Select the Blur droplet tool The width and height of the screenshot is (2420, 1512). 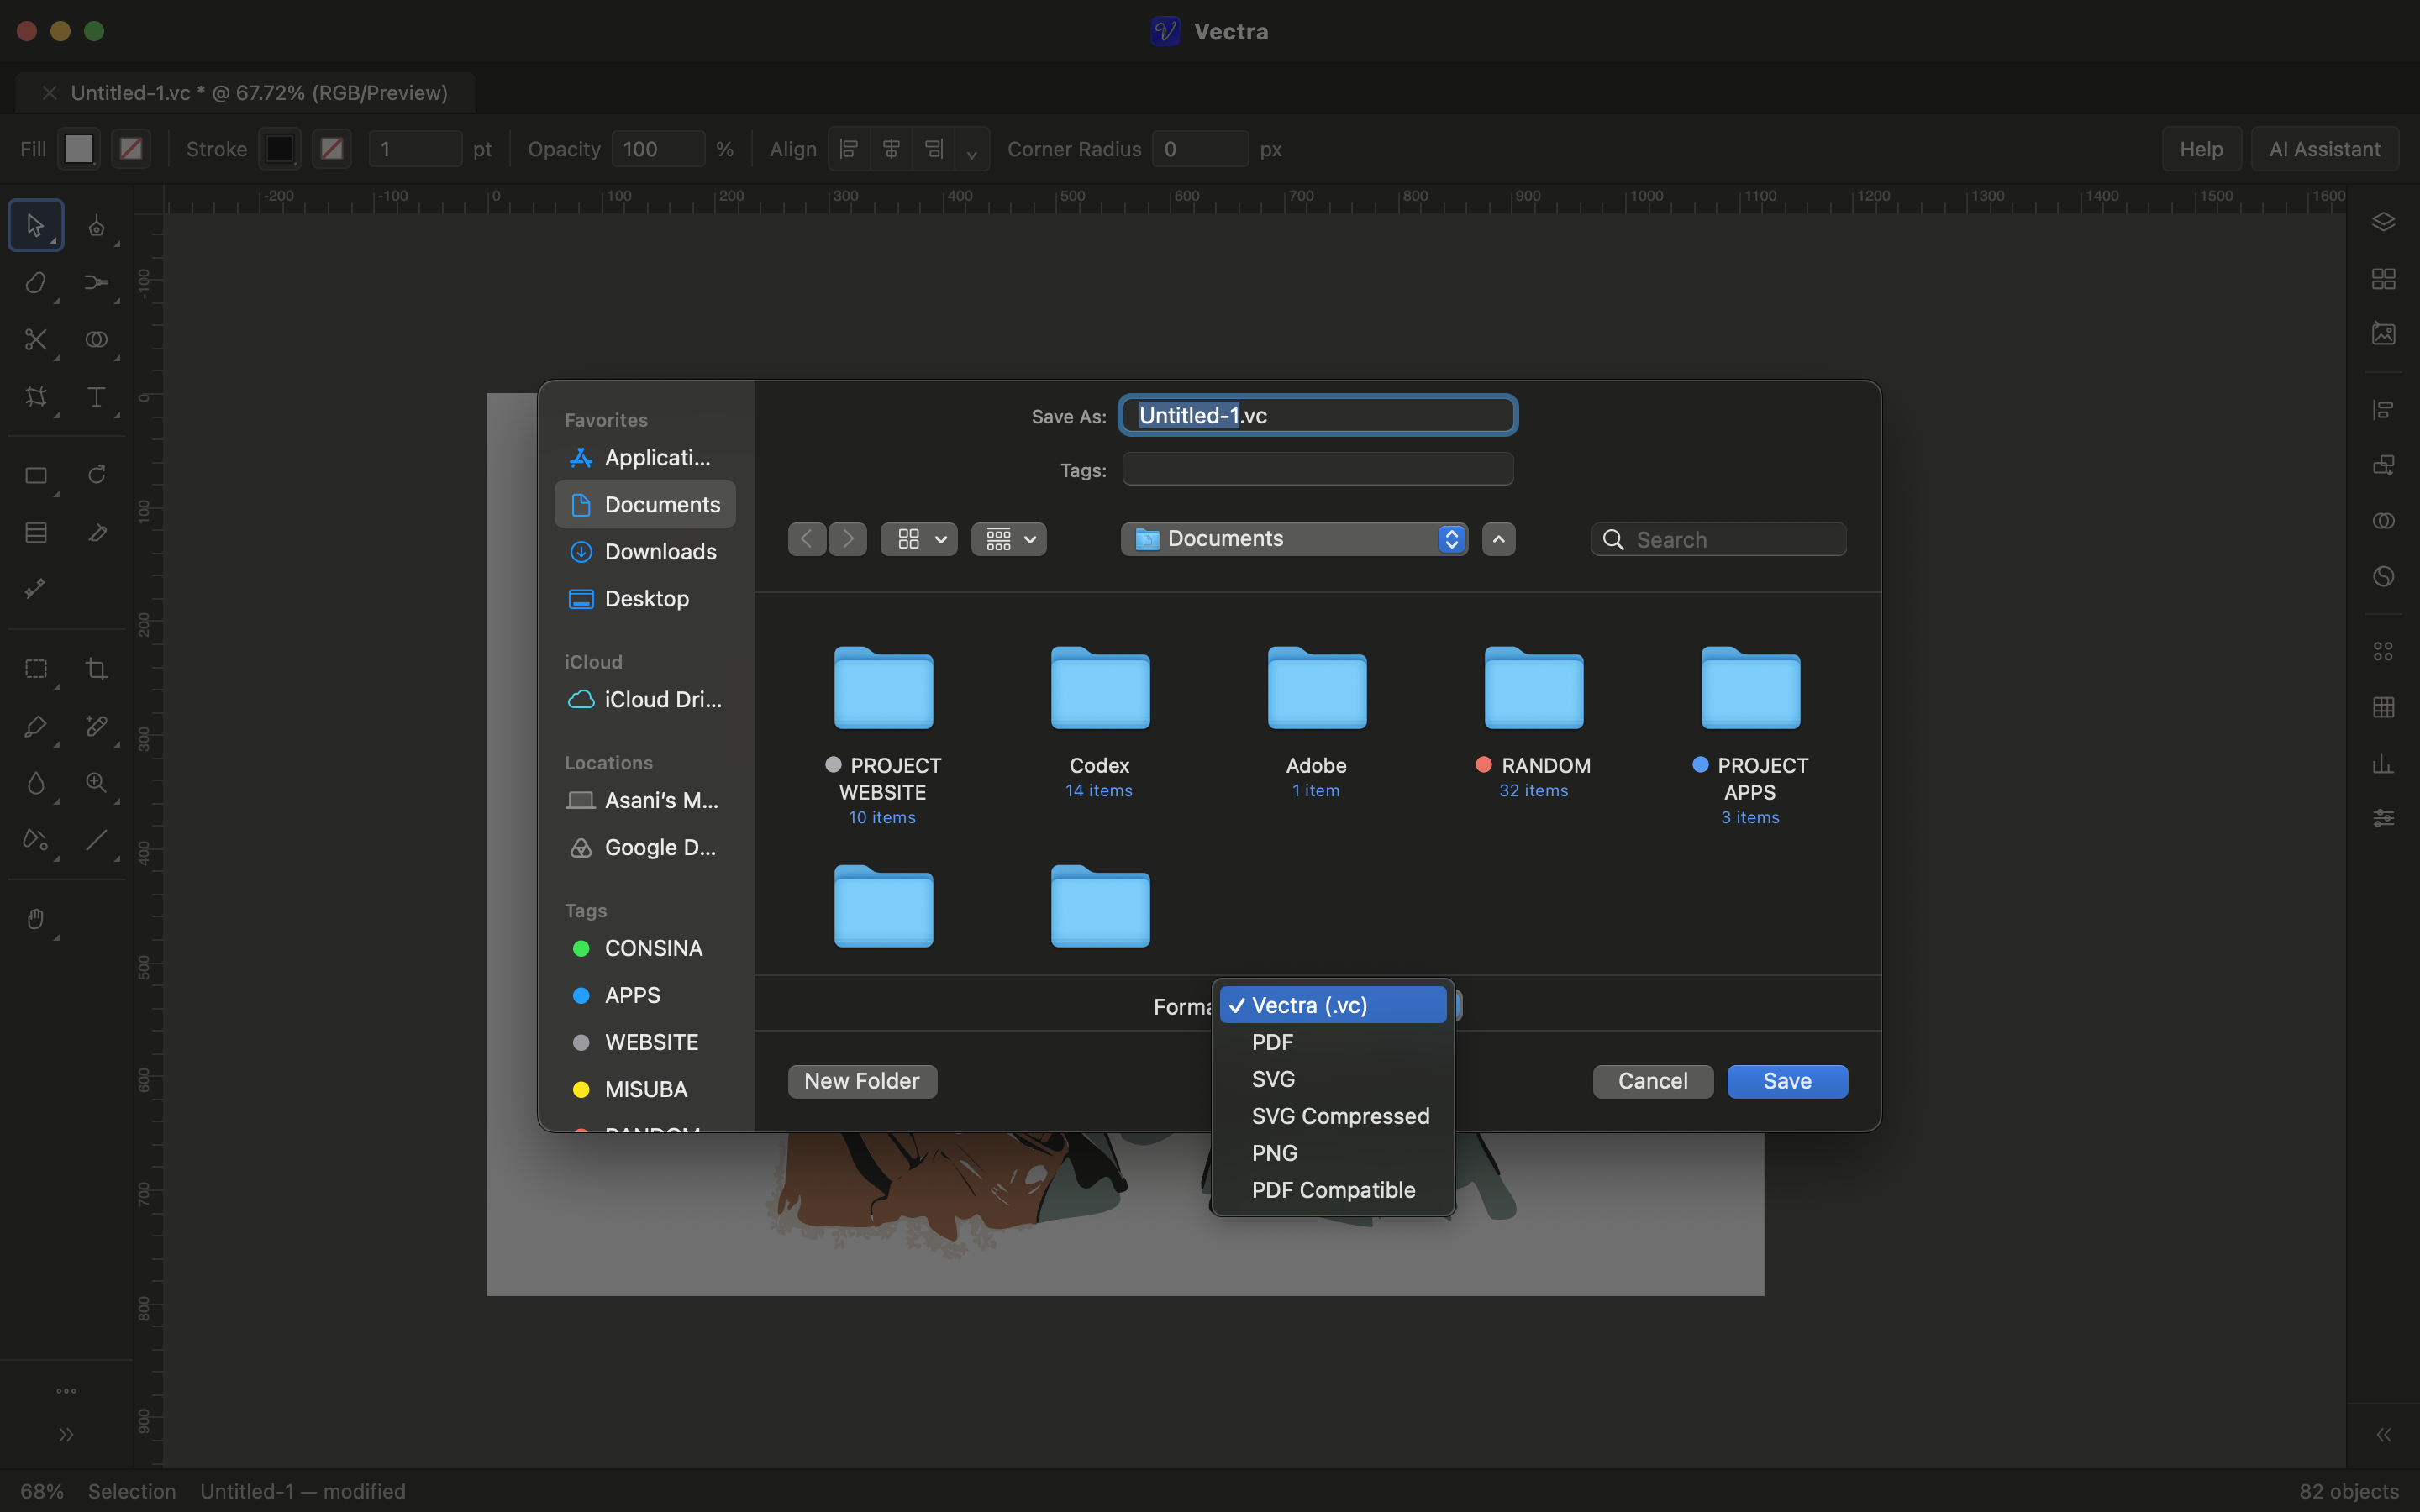[36, 783]
